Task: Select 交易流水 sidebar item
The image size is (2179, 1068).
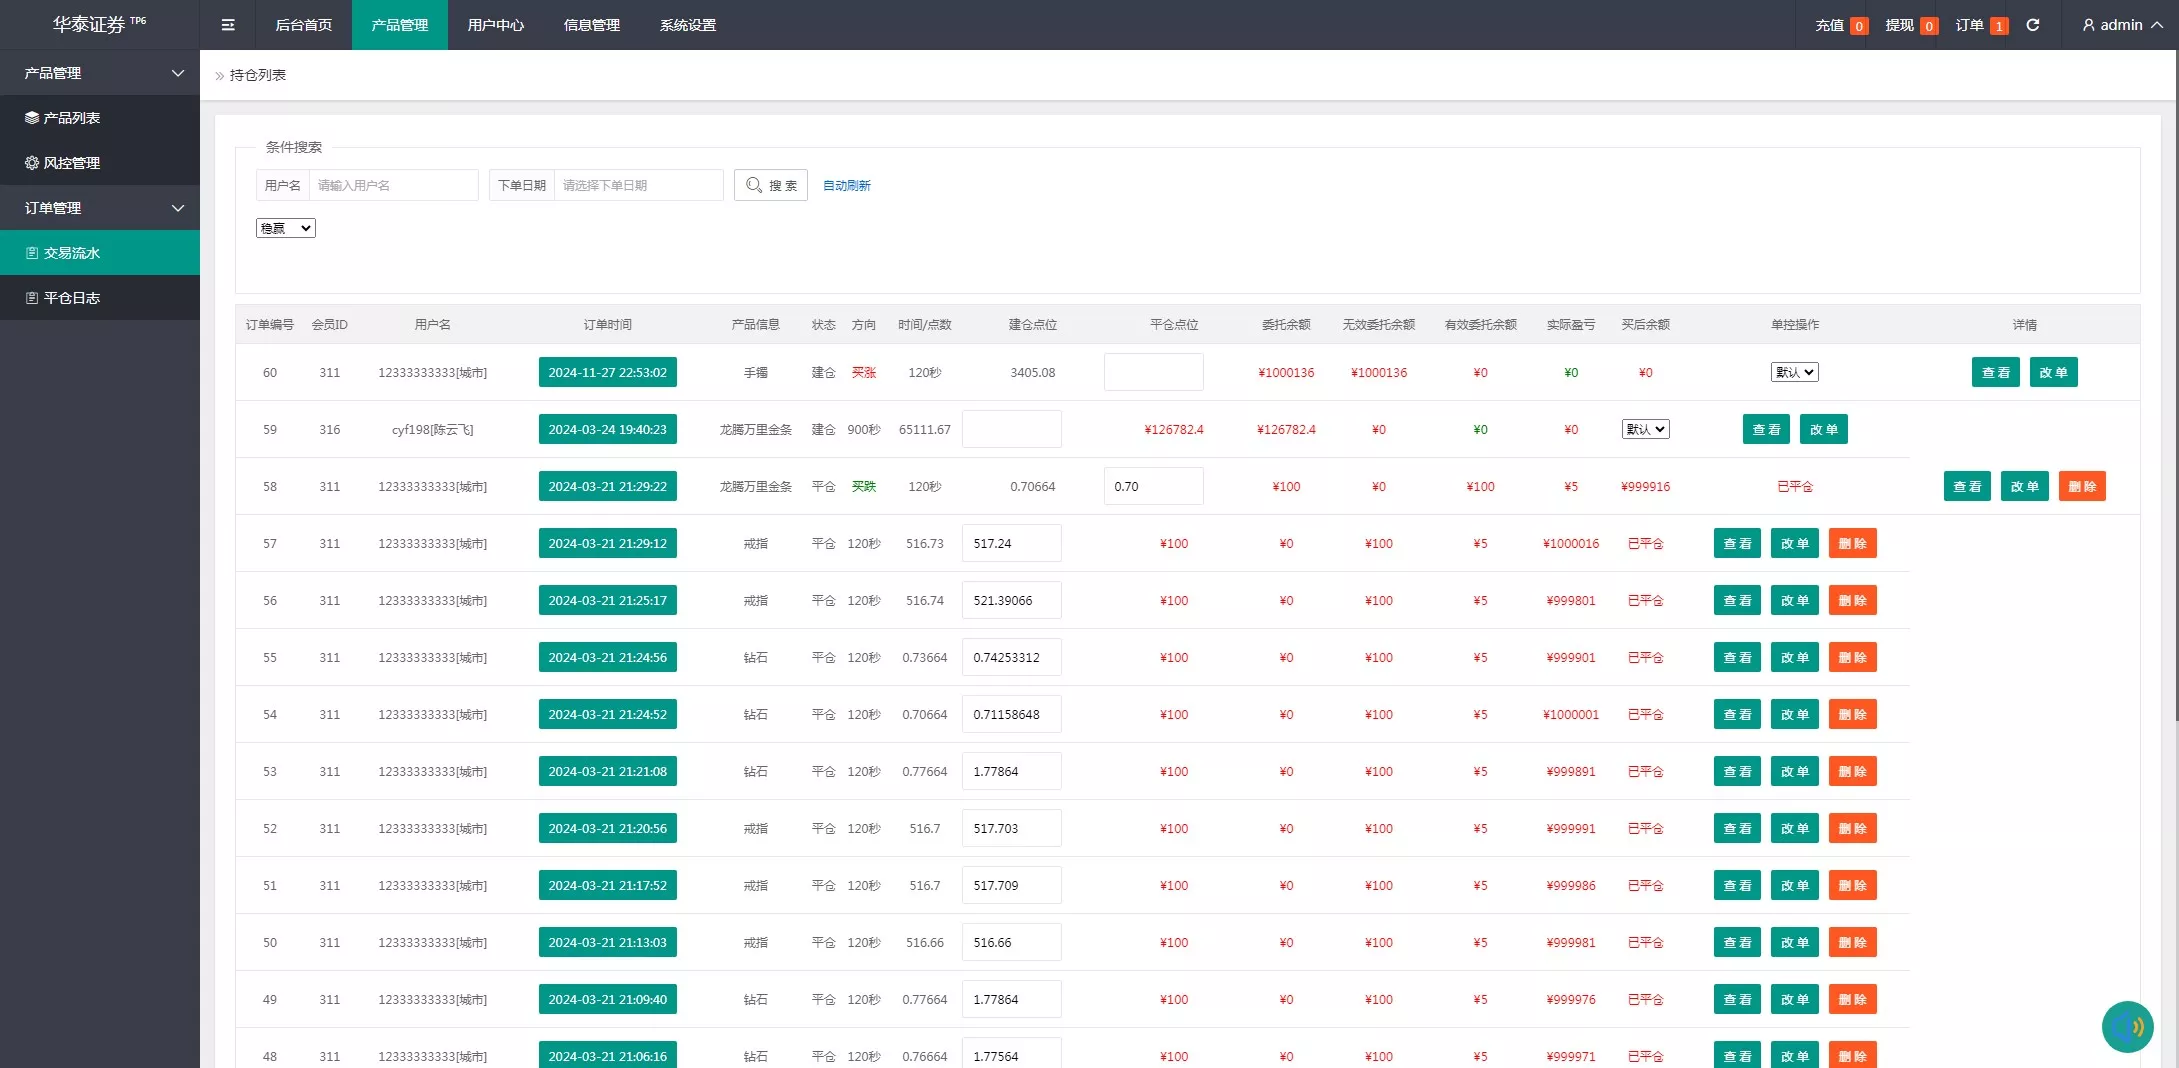Action: coord(72,253)
